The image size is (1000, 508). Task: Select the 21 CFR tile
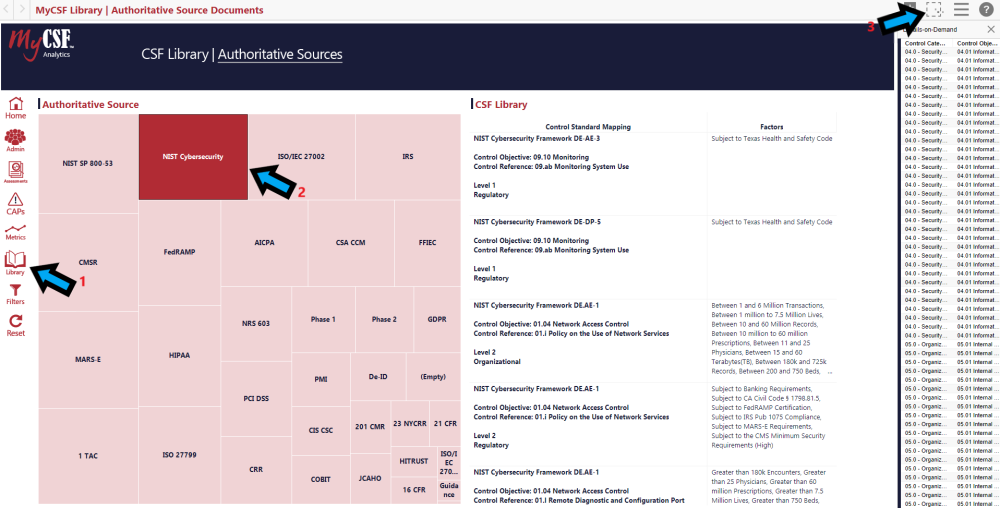tap(445, 424)
